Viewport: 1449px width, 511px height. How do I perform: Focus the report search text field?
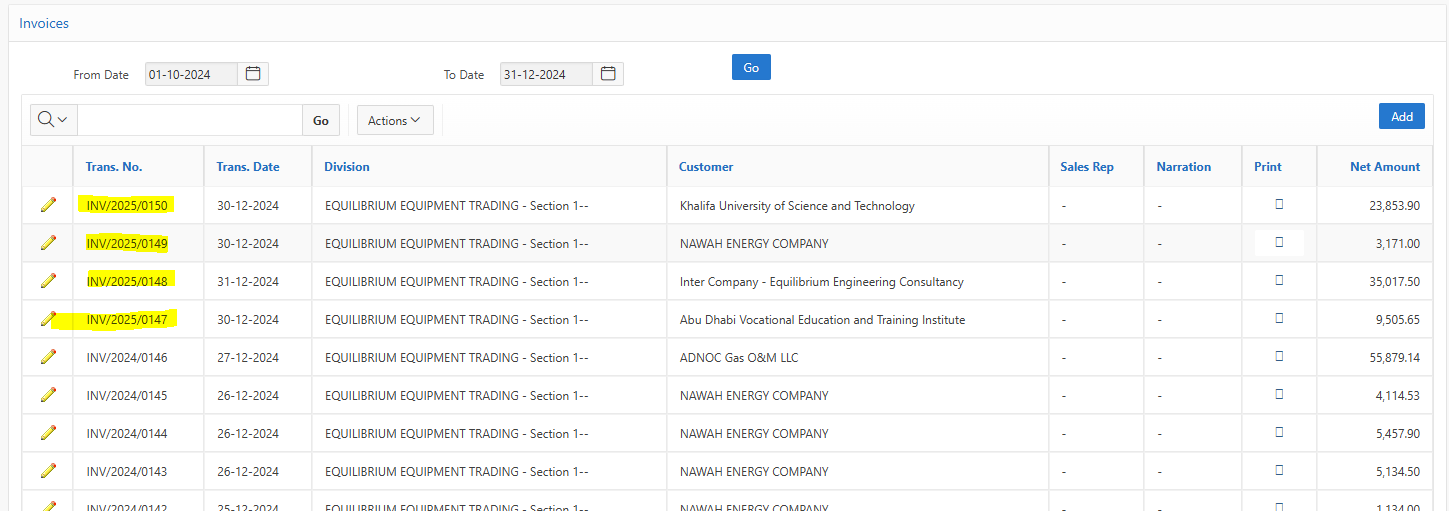click(x=189, y=120)
